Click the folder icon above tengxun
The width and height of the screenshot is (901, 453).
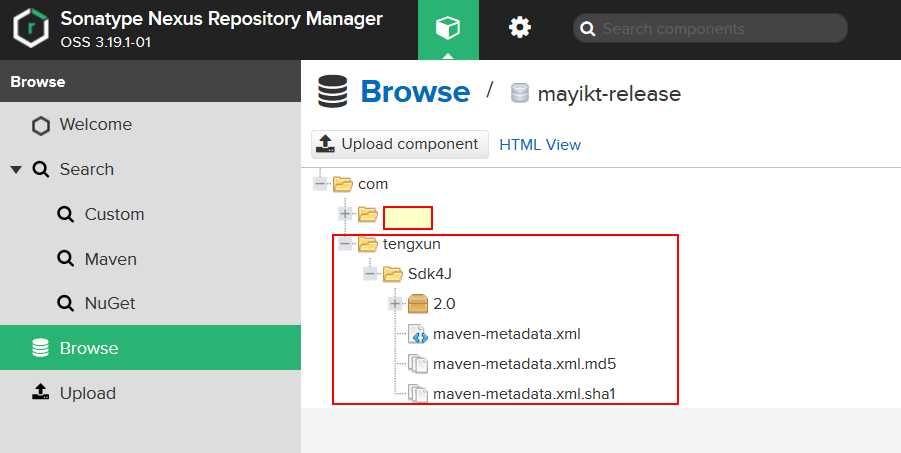point(368,214)
